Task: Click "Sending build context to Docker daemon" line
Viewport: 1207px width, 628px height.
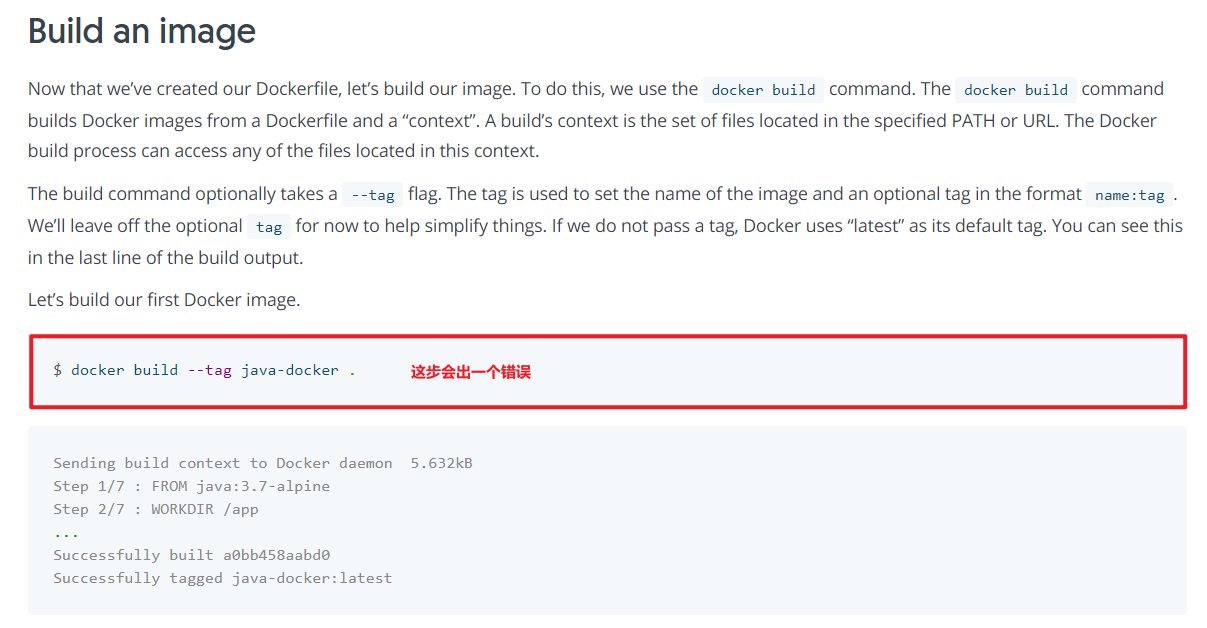Action: 223,463
